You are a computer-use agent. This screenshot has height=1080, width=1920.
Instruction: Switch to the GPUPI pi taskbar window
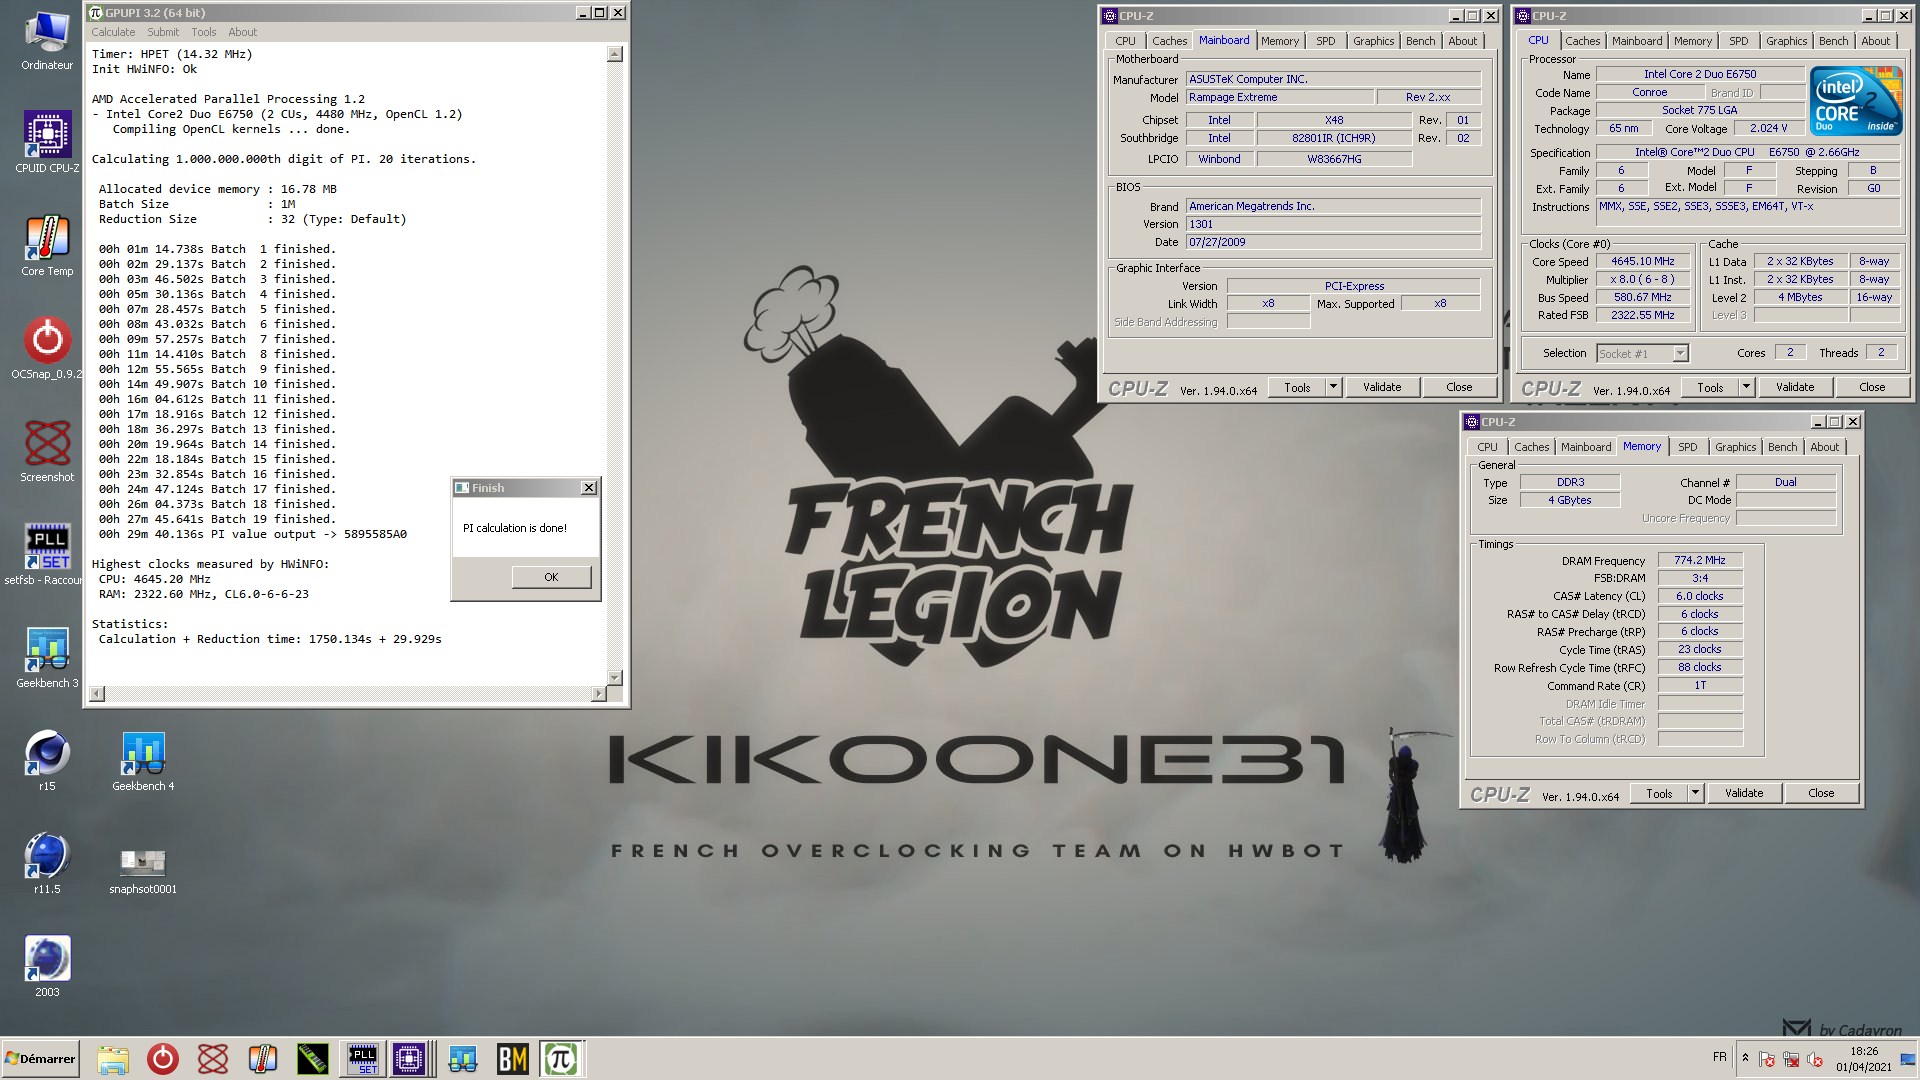coord(561,1059)
